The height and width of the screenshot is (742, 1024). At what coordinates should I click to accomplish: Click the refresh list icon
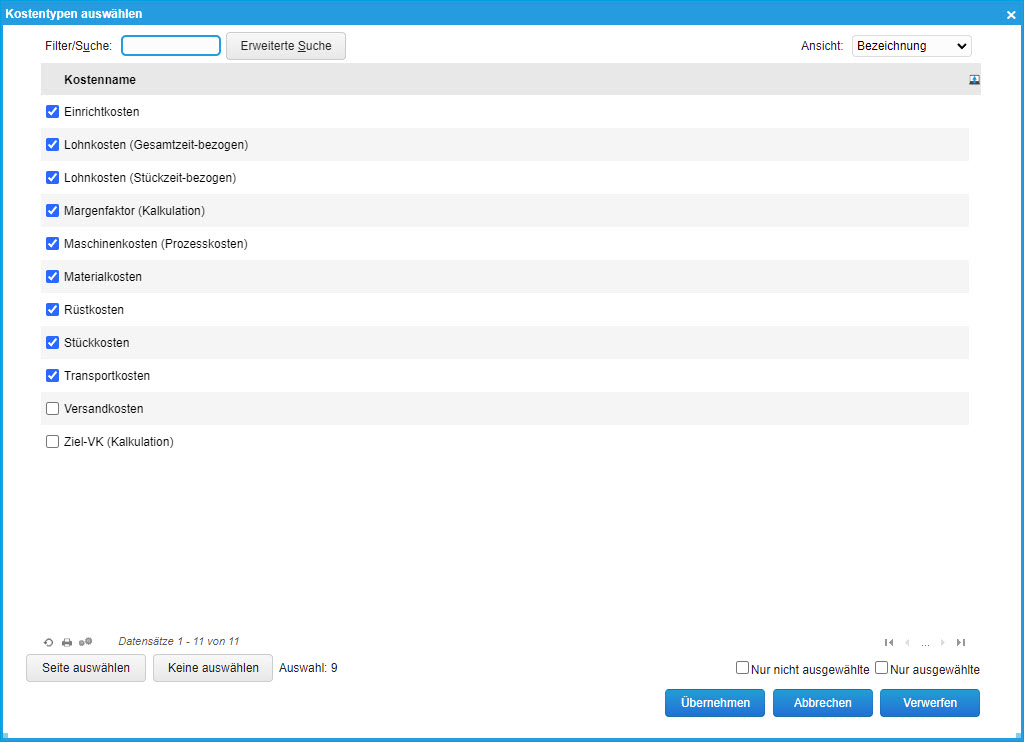48,642
